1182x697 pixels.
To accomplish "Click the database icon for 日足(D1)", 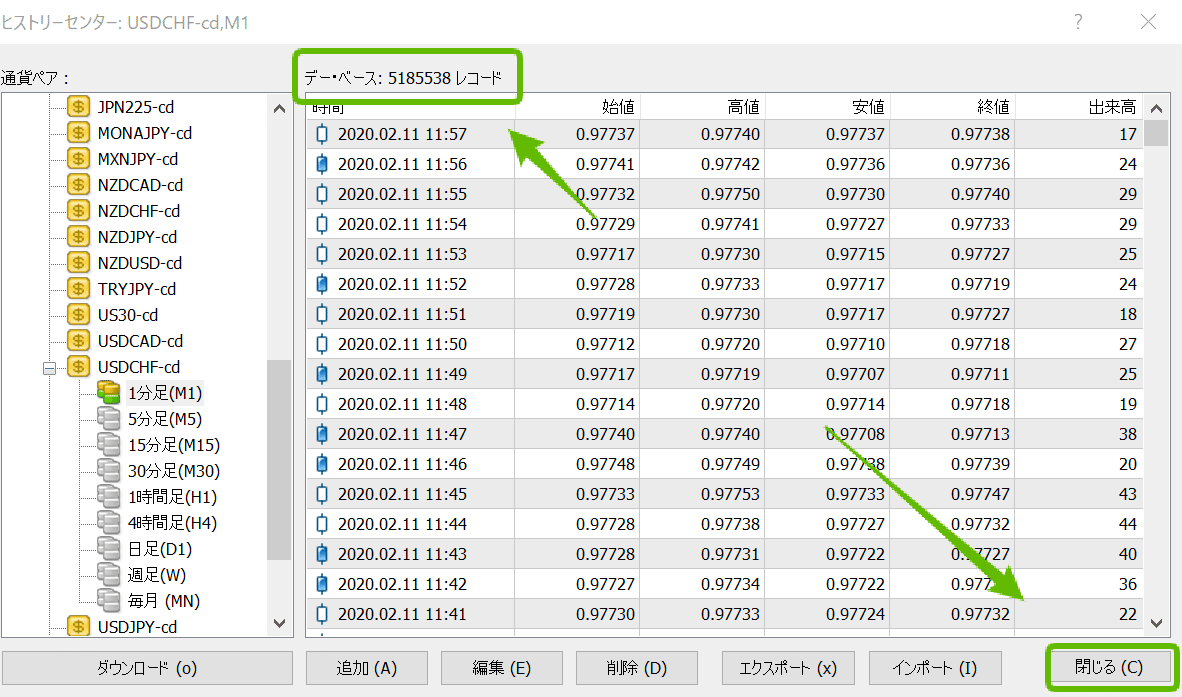I will pos(109,549).
